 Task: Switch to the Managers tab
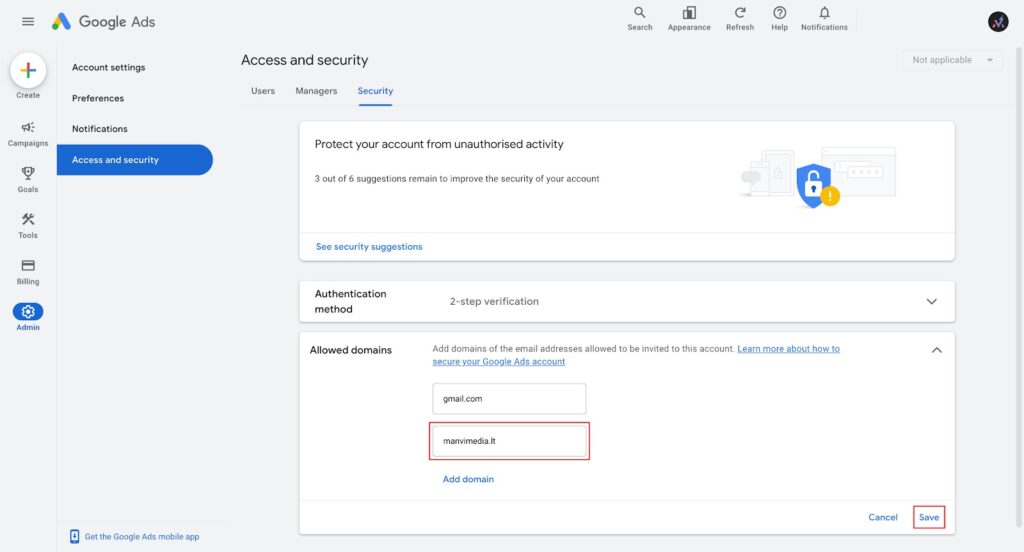pyautogui.click(x=316, y=91)
